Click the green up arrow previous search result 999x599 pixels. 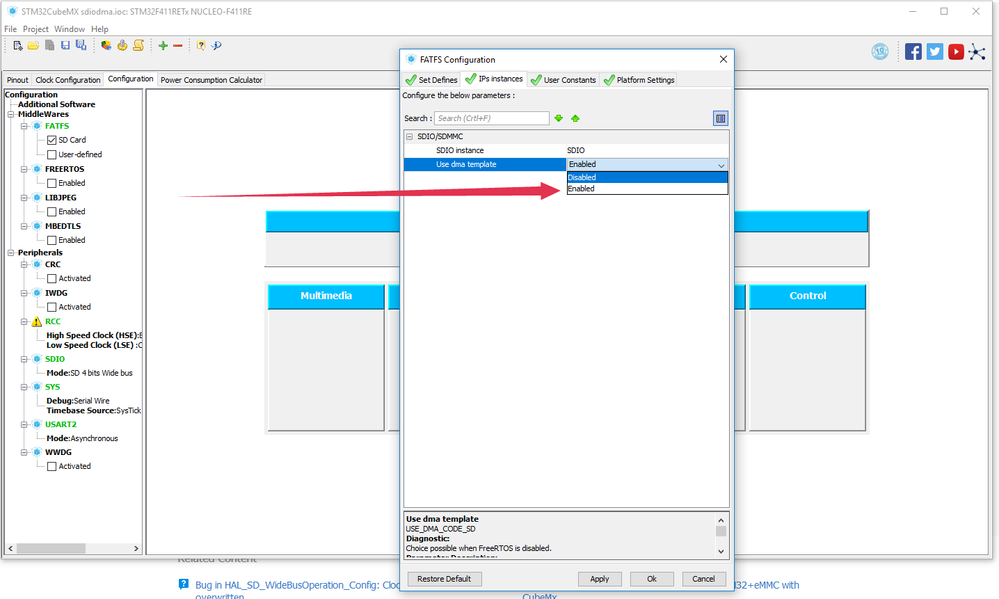[575, 119]
